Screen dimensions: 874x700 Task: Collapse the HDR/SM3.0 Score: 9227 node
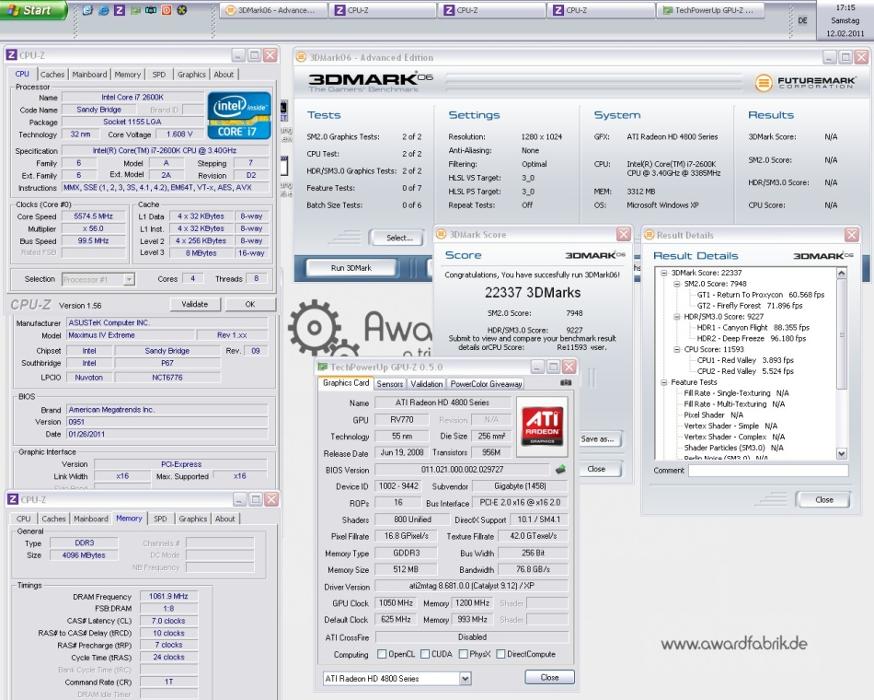click(x=677, y=317)
